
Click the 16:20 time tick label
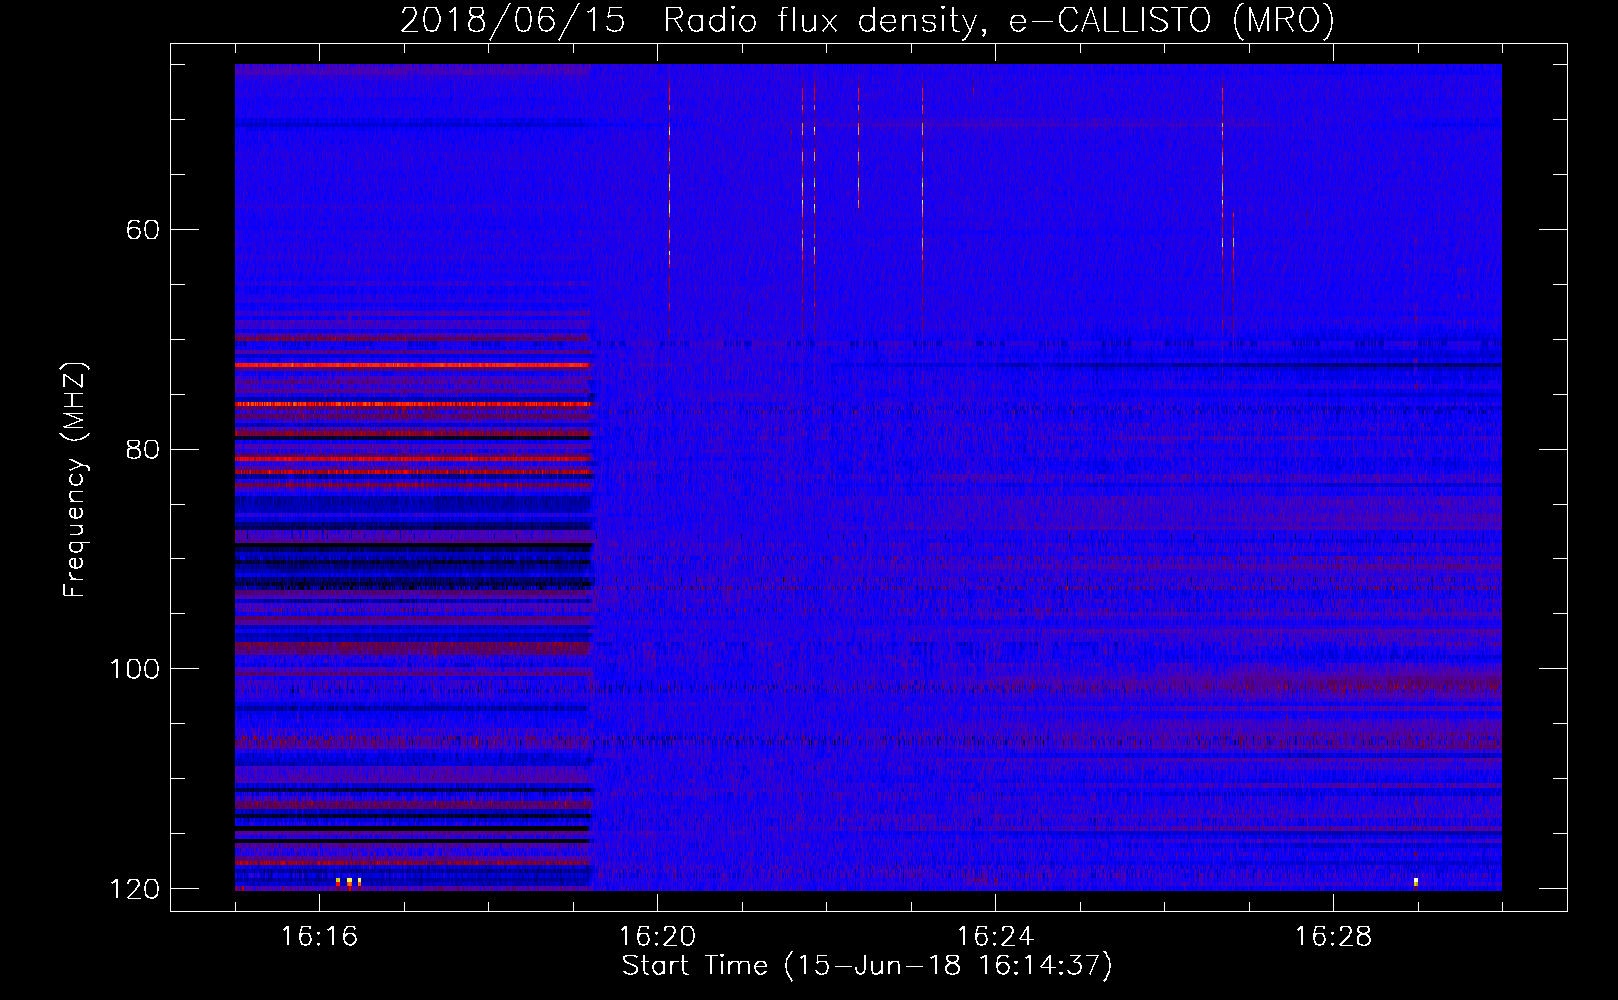click(657, 937)
